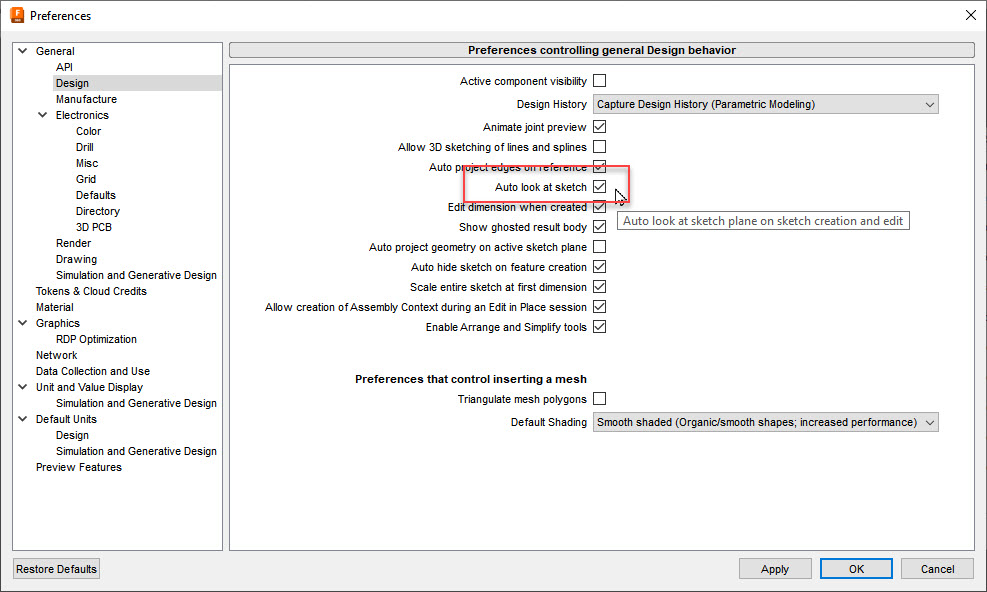The width and height of the screenshot is (987, 592).
Task: Toggle Active component visibility checkbox
Action: [x=599, y=81]
